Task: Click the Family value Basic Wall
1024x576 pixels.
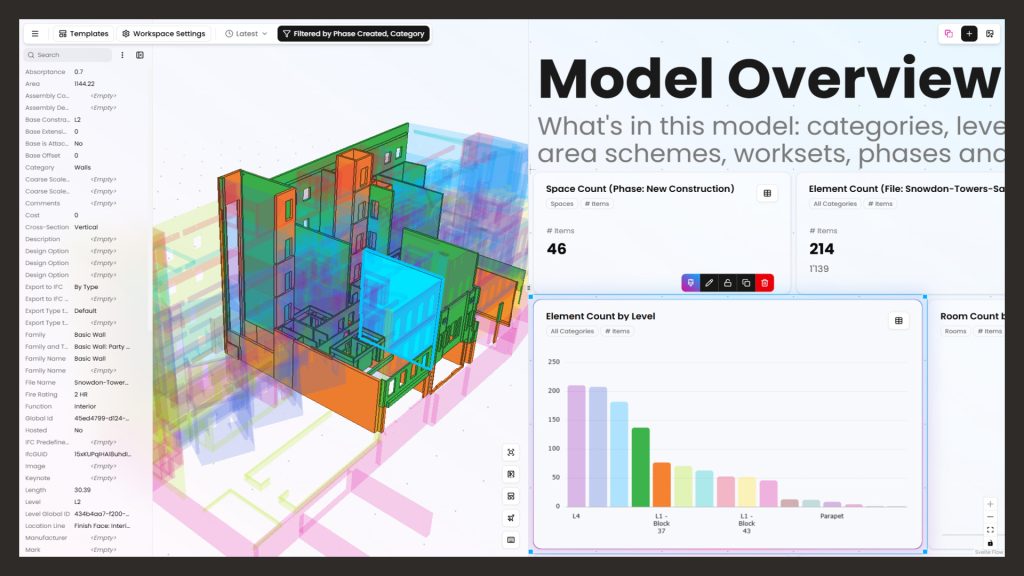Action: point(89,334)
